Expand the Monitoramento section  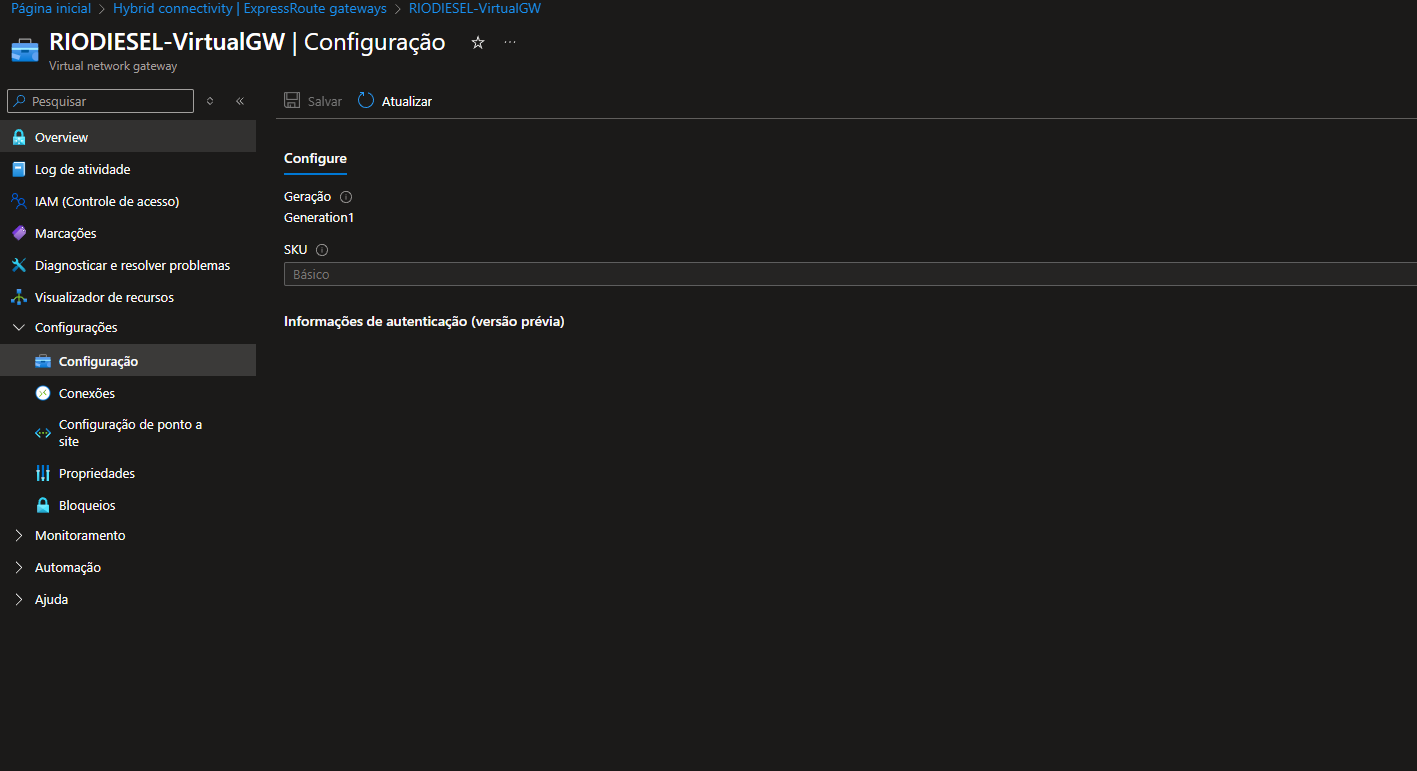coord(17,535)
